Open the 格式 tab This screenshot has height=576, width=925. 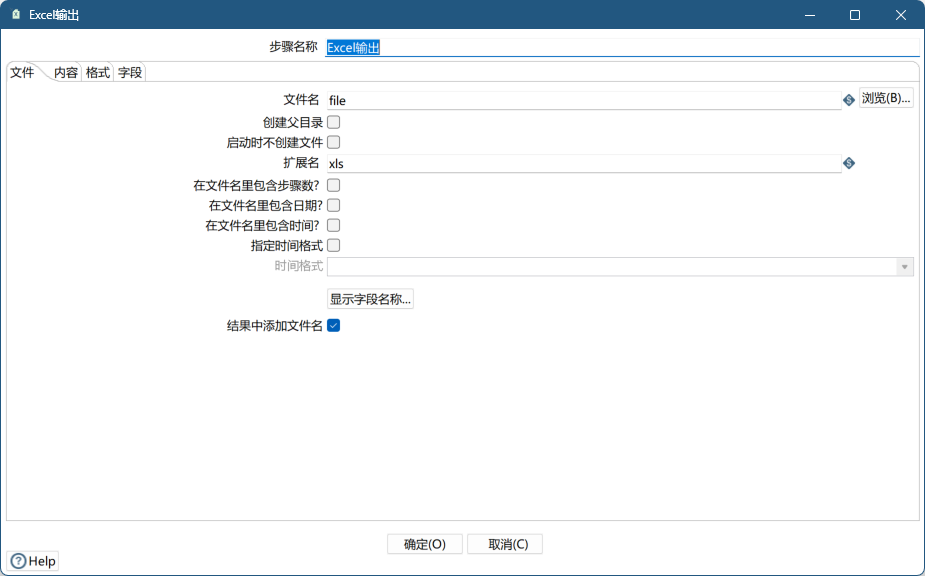(x=96, y=72)
